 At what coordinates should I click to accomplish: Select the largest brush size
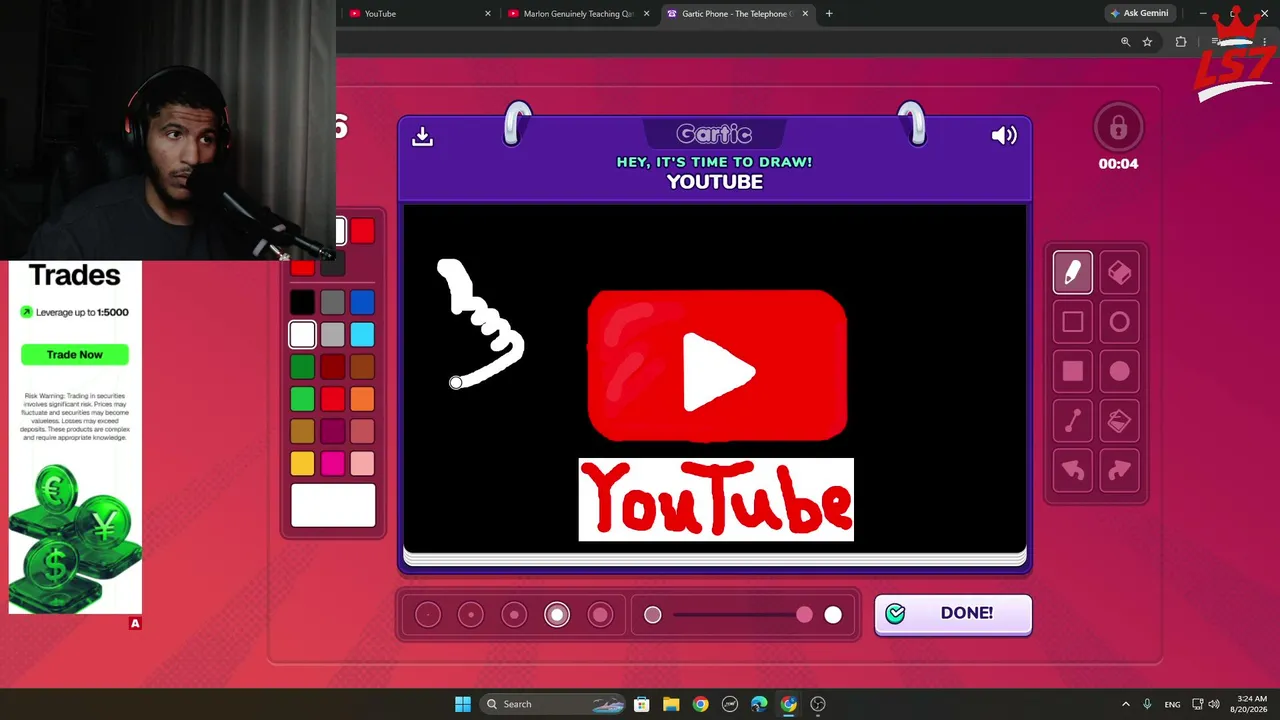600,615
